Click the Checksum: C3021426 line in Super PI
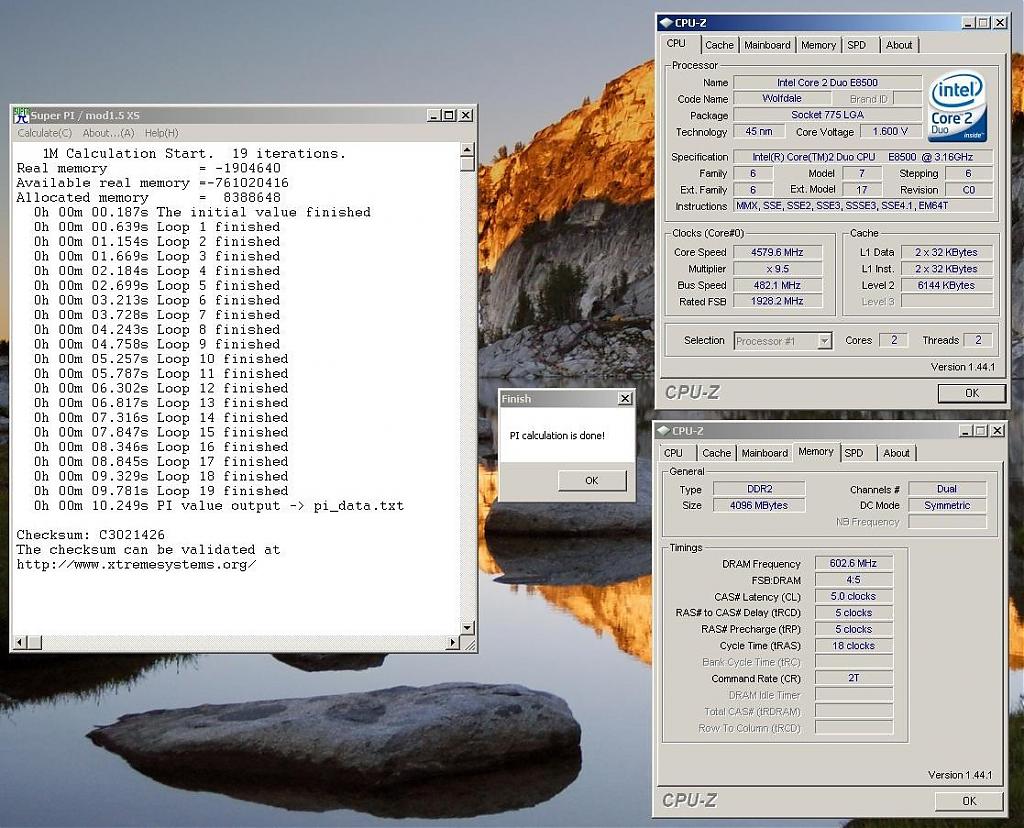This screenshot has height=828, width=1024. 91,535
